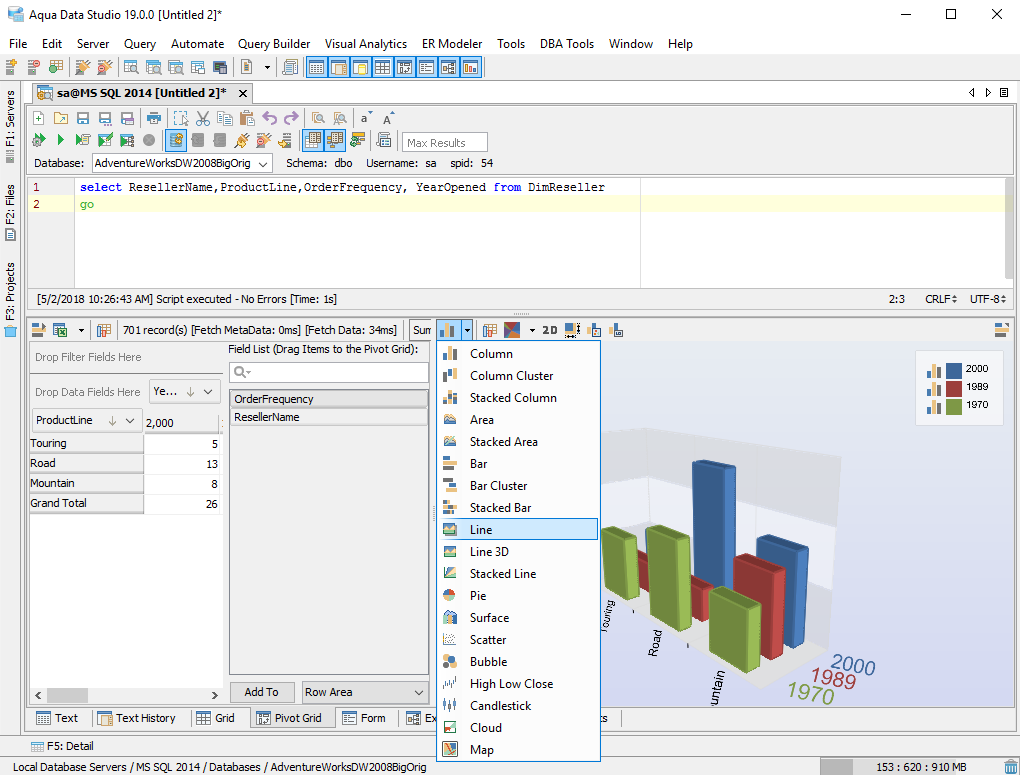Expand the ProductLine field dropdown chevron
Viewport: 1020px width, 775px height.
pyautogui.click(x=129, y=420)
